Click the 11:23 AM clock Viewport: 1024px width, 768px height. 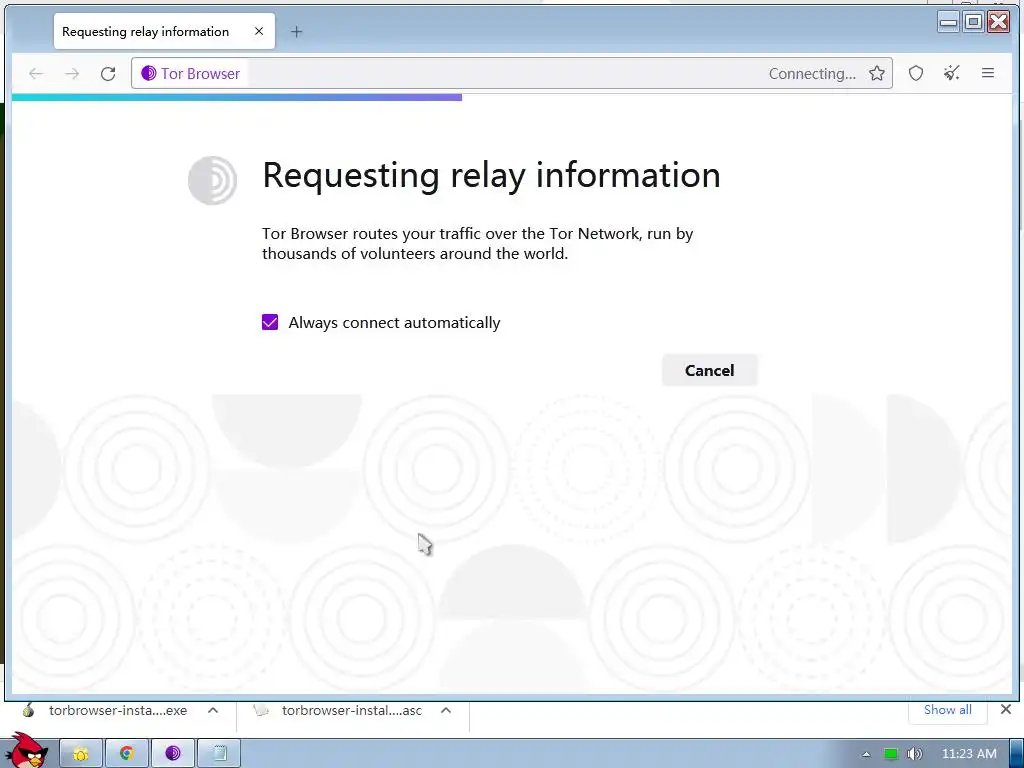click(x=969, y=754)
